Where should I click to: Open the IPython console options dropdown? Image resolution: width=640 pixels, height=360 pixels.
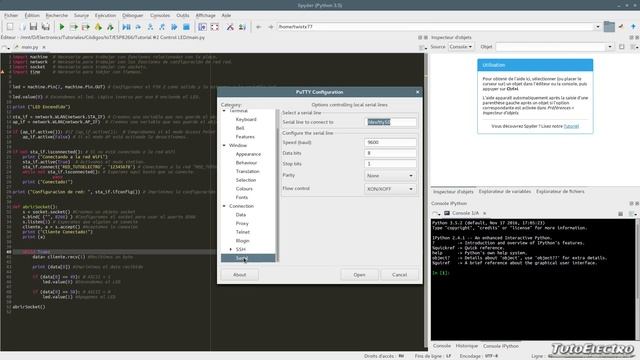click(633, 213)
